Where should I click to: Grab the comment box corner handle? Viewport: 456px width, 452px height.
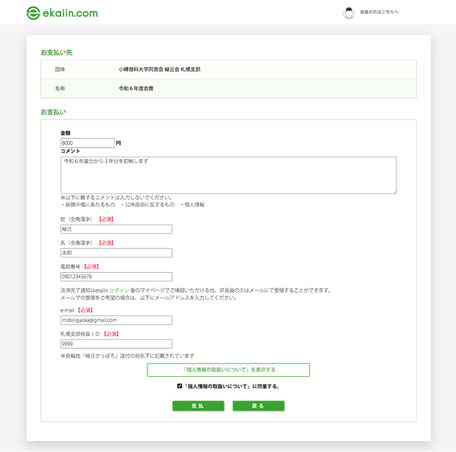point(395,192)
